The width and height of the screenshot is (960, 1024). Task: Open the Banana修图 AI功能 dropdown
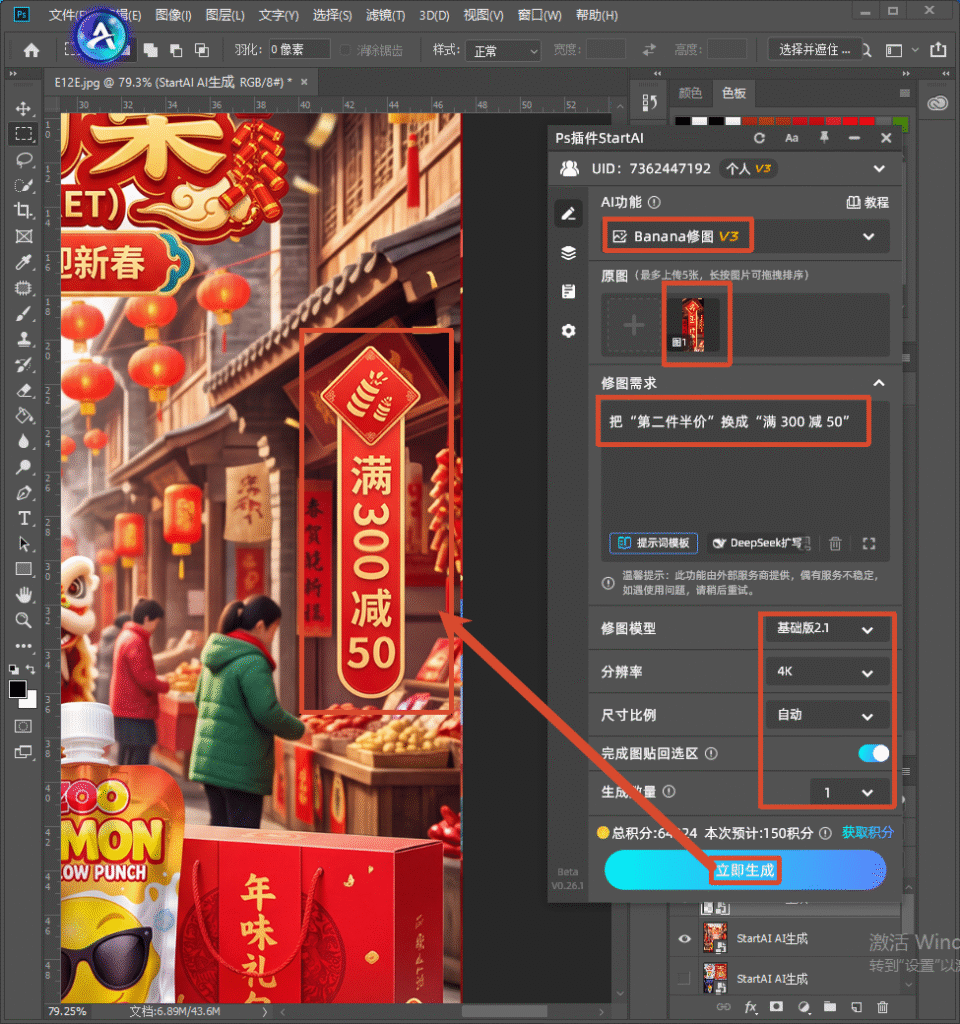click(745, 236)
